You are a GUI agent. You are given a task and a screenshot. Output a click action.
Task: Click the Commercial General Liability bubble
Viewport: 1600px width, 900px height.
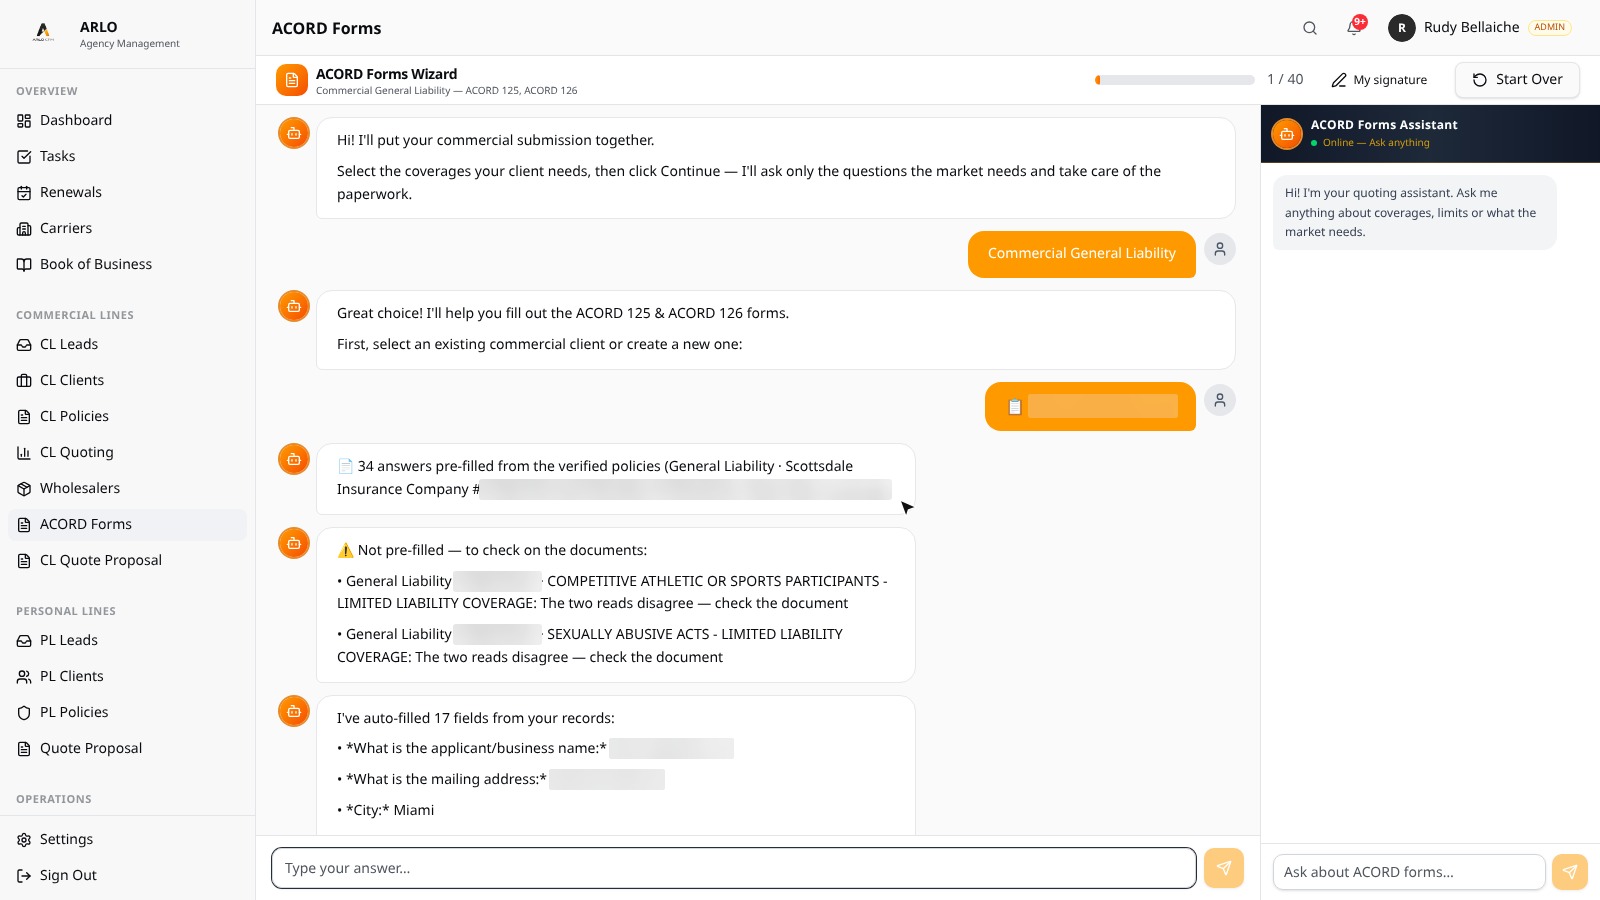click(1082, 254)
